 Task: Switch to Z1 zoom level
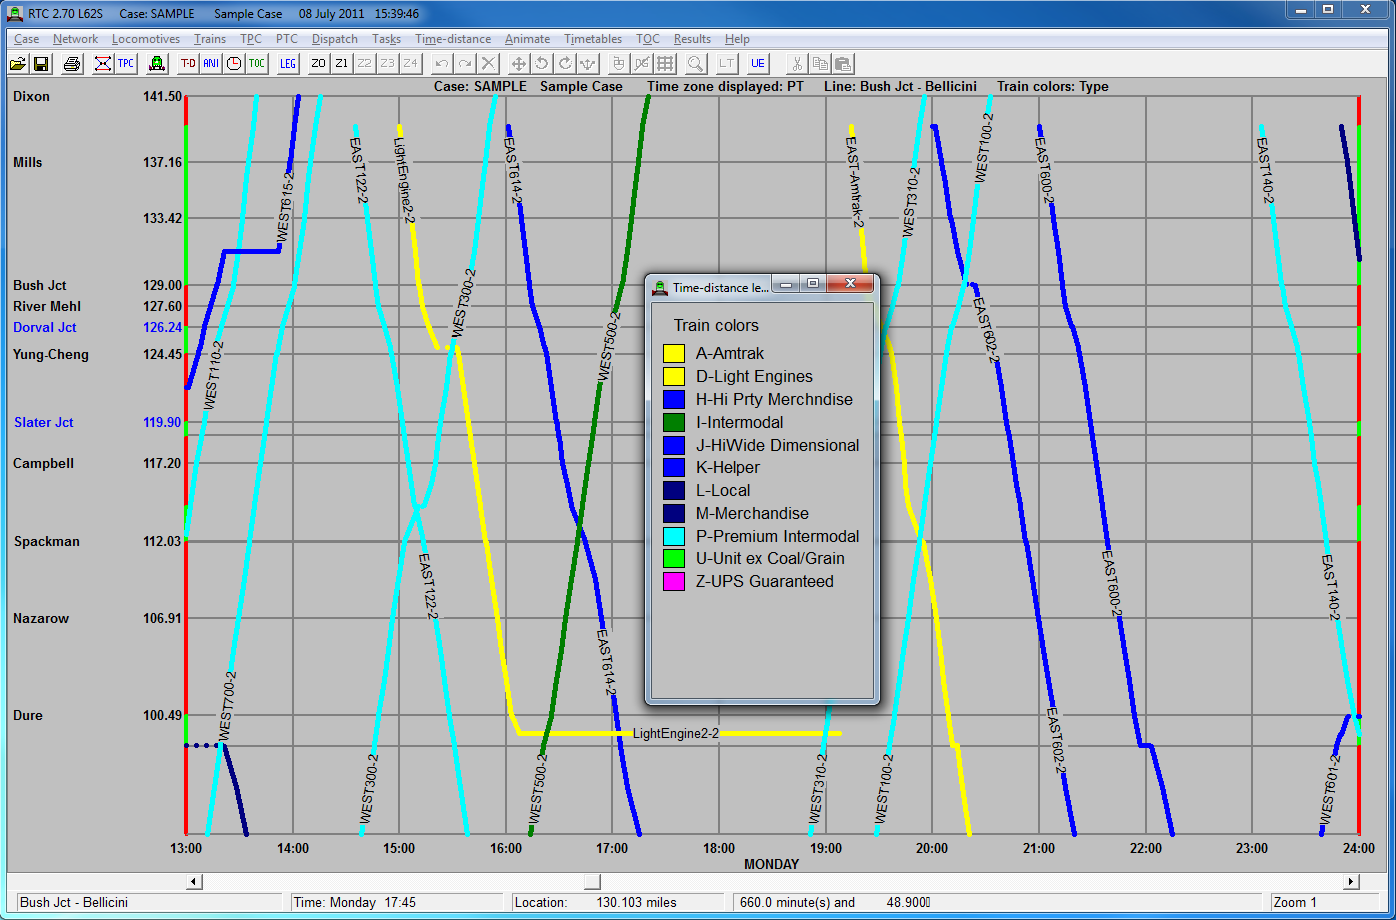coord(342,64)
